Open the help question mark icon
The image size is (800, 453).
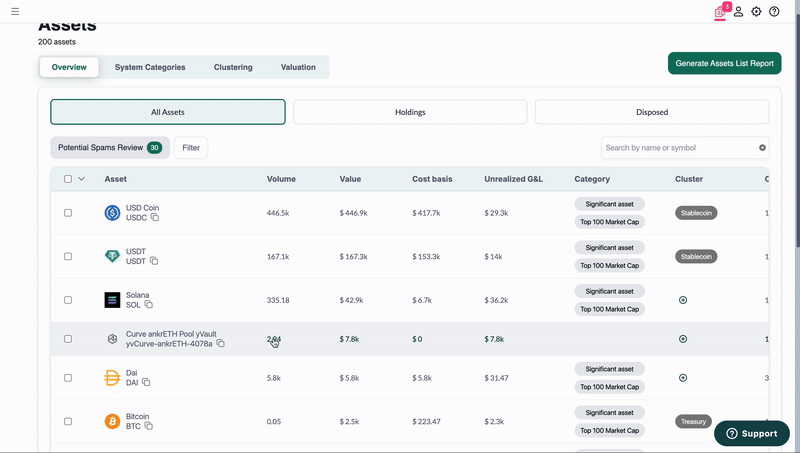point(774,11)
